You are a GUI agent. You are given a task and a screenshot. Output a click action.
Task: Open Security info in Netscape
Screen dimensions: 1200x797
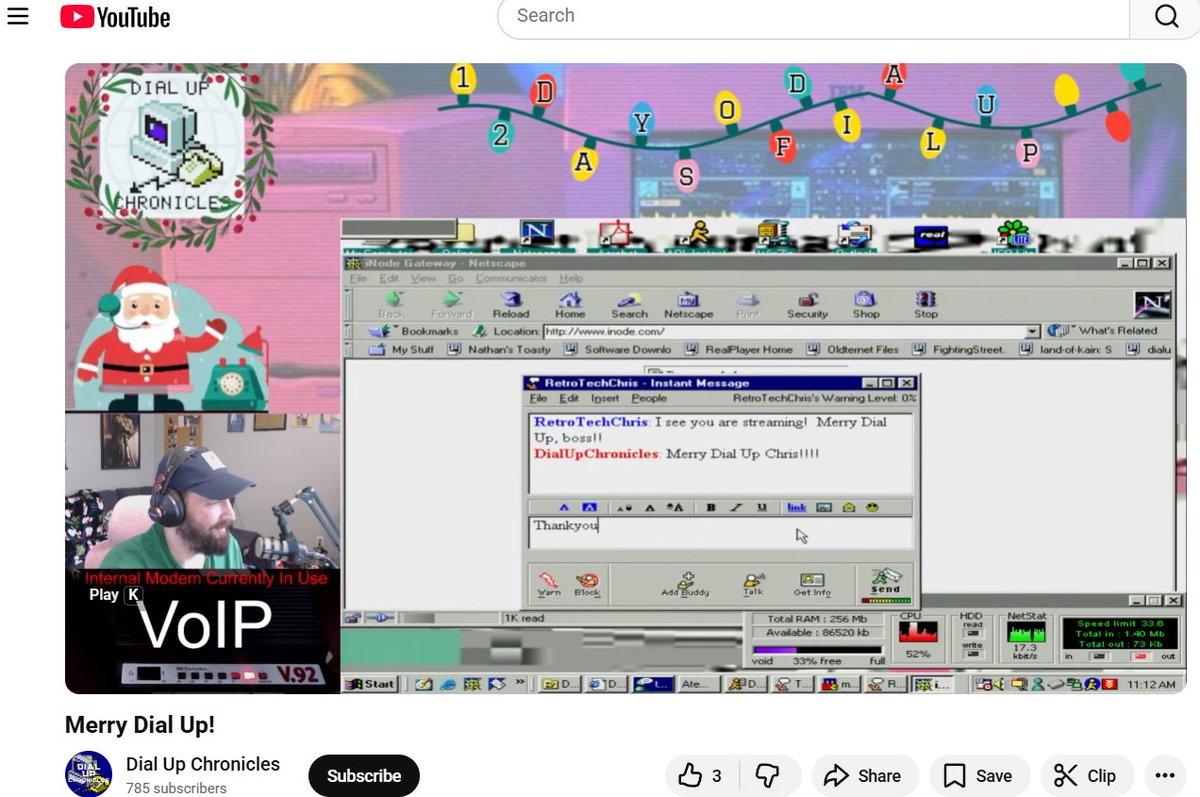(807, 304)
